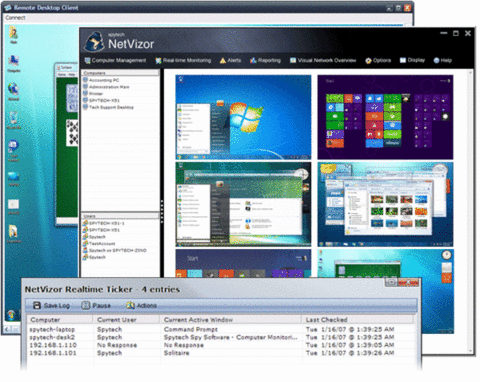Screen dimensions: 480x382
Task: Click the Options gear icon
Action: coord(368,61)
